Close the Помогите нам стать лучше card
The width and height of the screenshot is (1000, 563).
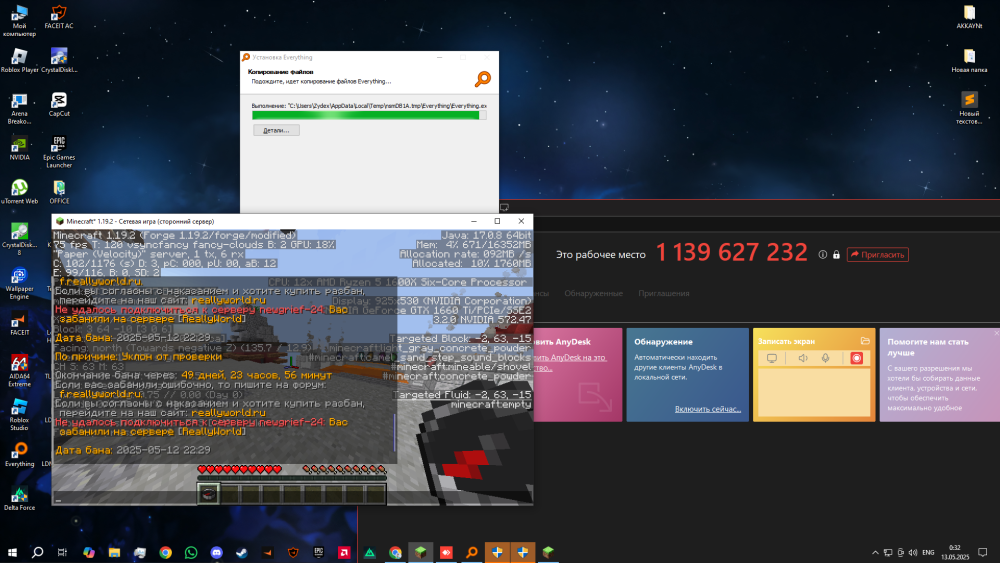pyautogui.click(x=996, y=333)
